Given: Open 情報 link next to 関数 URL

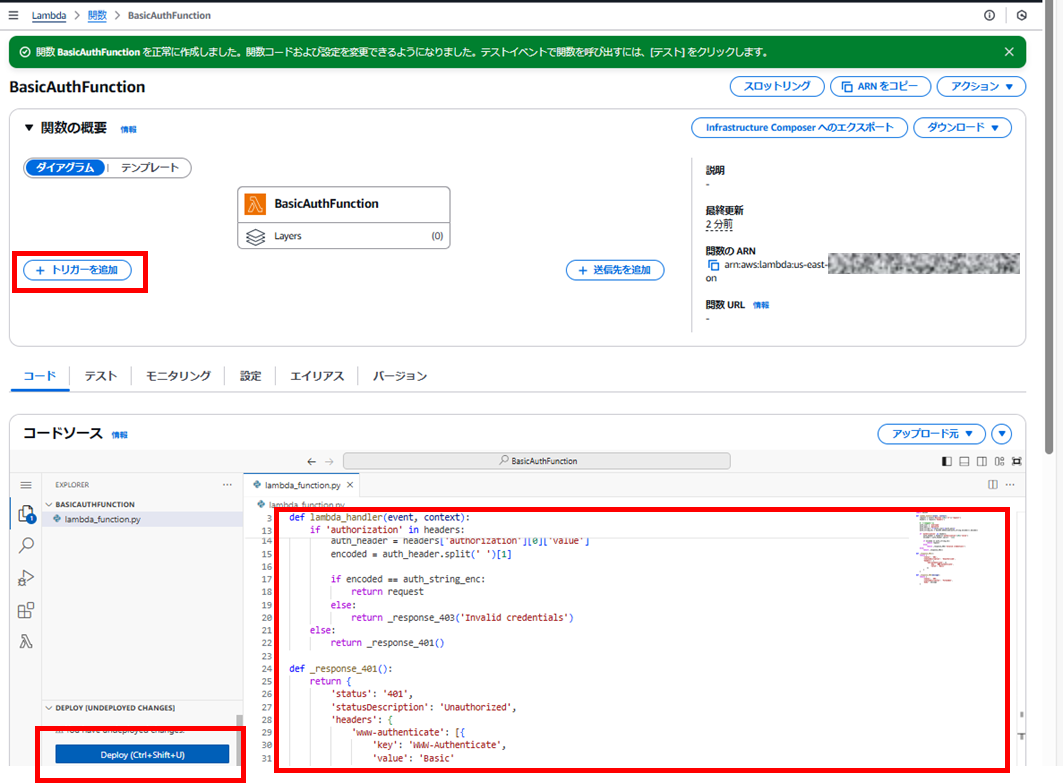Looking at the screenshot, I should [x=761, y=305].
